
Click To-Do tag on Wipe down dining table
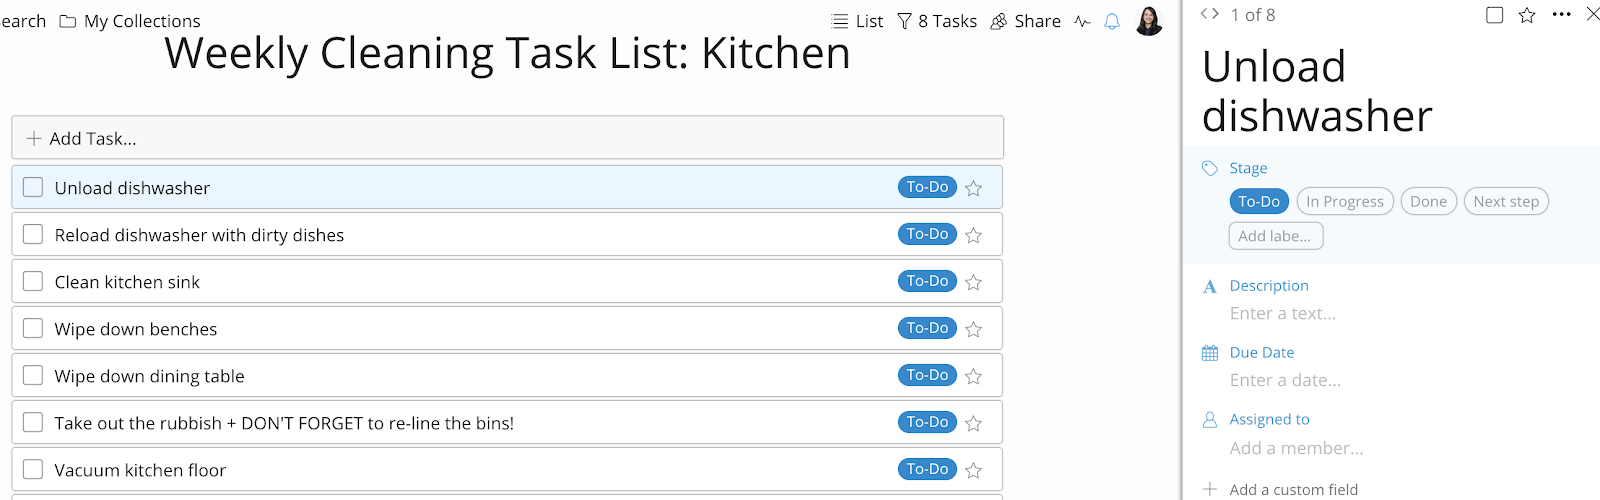[927, 375]
